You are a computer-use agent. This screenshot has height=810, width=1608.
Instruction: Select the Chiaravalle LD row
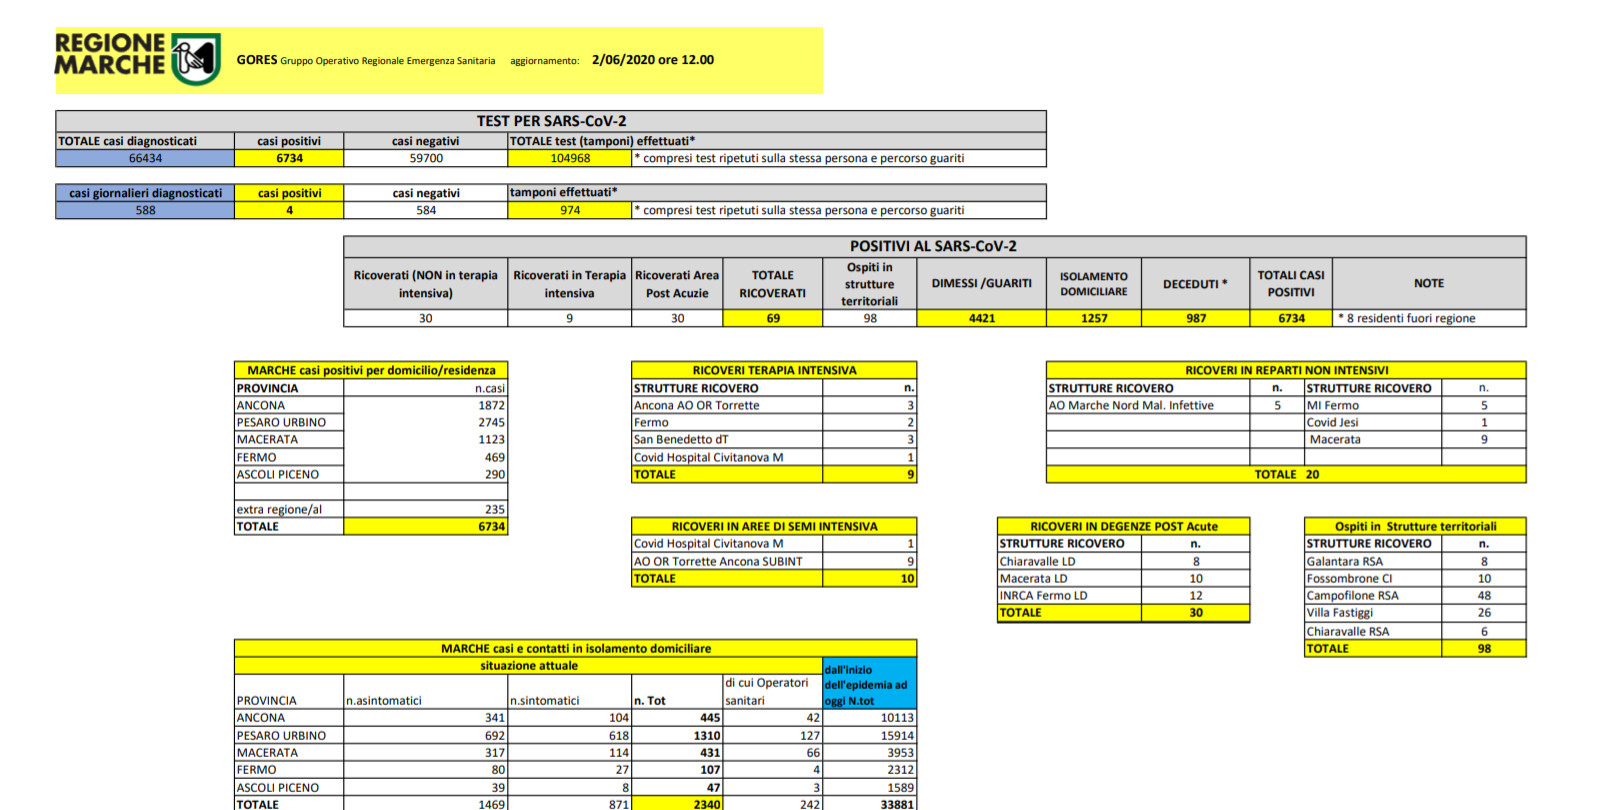point(1124,561)
